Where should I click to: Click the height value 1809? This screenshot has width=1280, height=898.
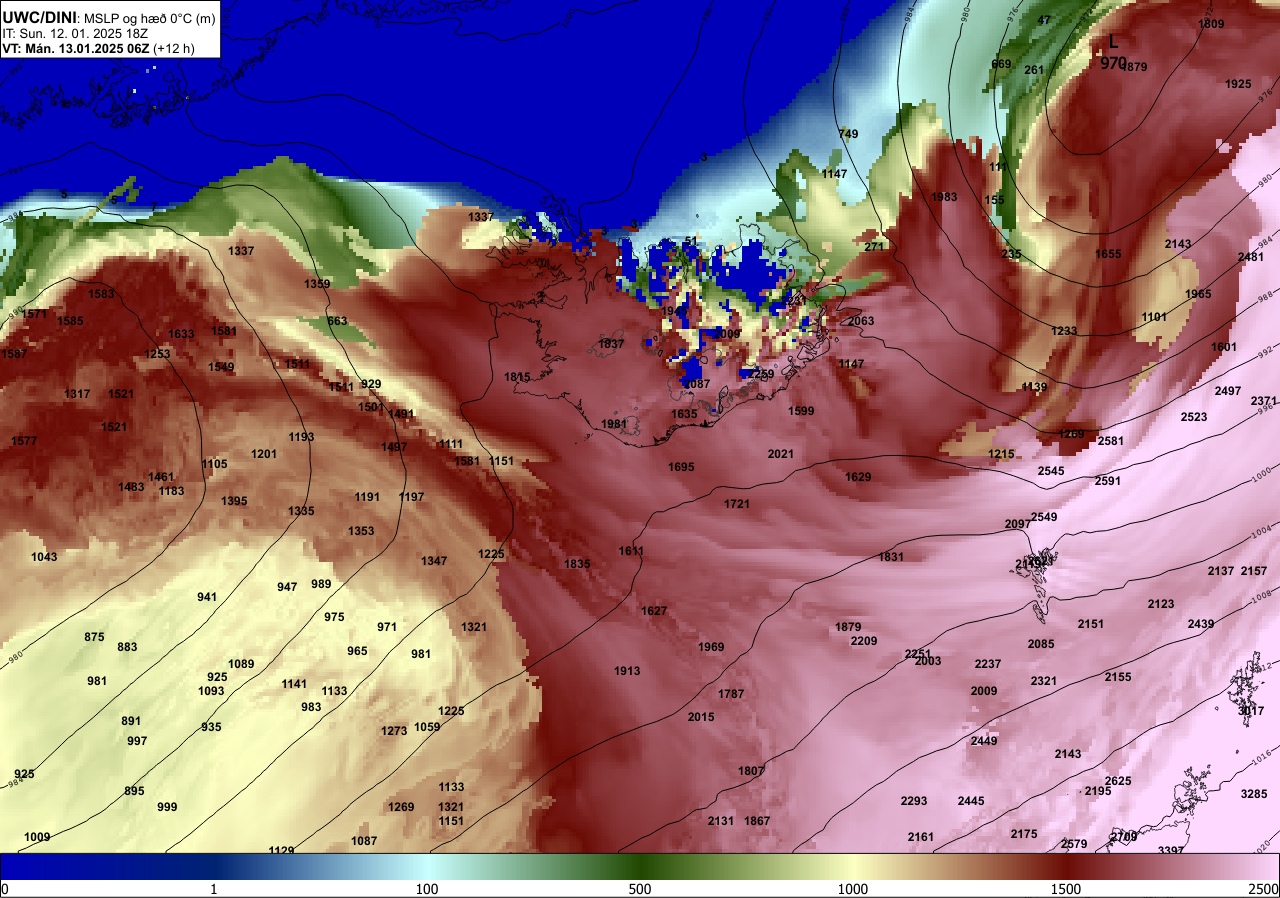(x=1211, y=24)
